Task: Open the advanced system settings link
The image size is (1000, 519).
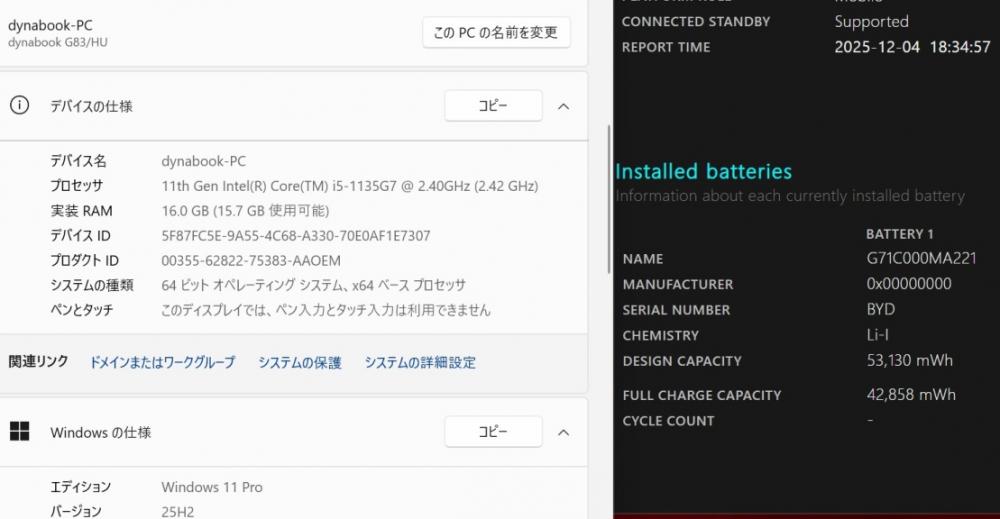Action: (x=420, y=363)
